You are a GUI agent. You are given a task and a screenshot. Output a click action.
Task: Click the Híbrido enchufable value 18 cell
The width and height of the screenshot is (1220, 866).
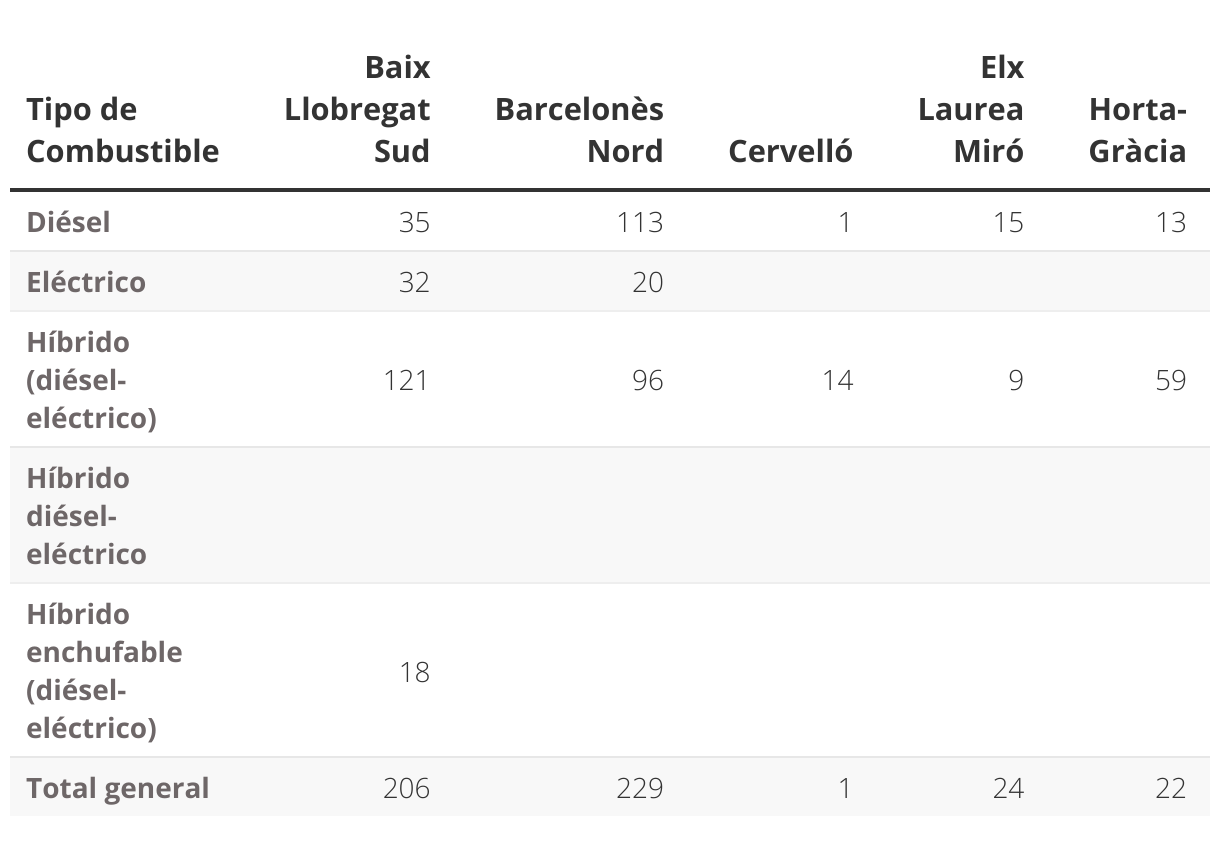pos(414,672)
